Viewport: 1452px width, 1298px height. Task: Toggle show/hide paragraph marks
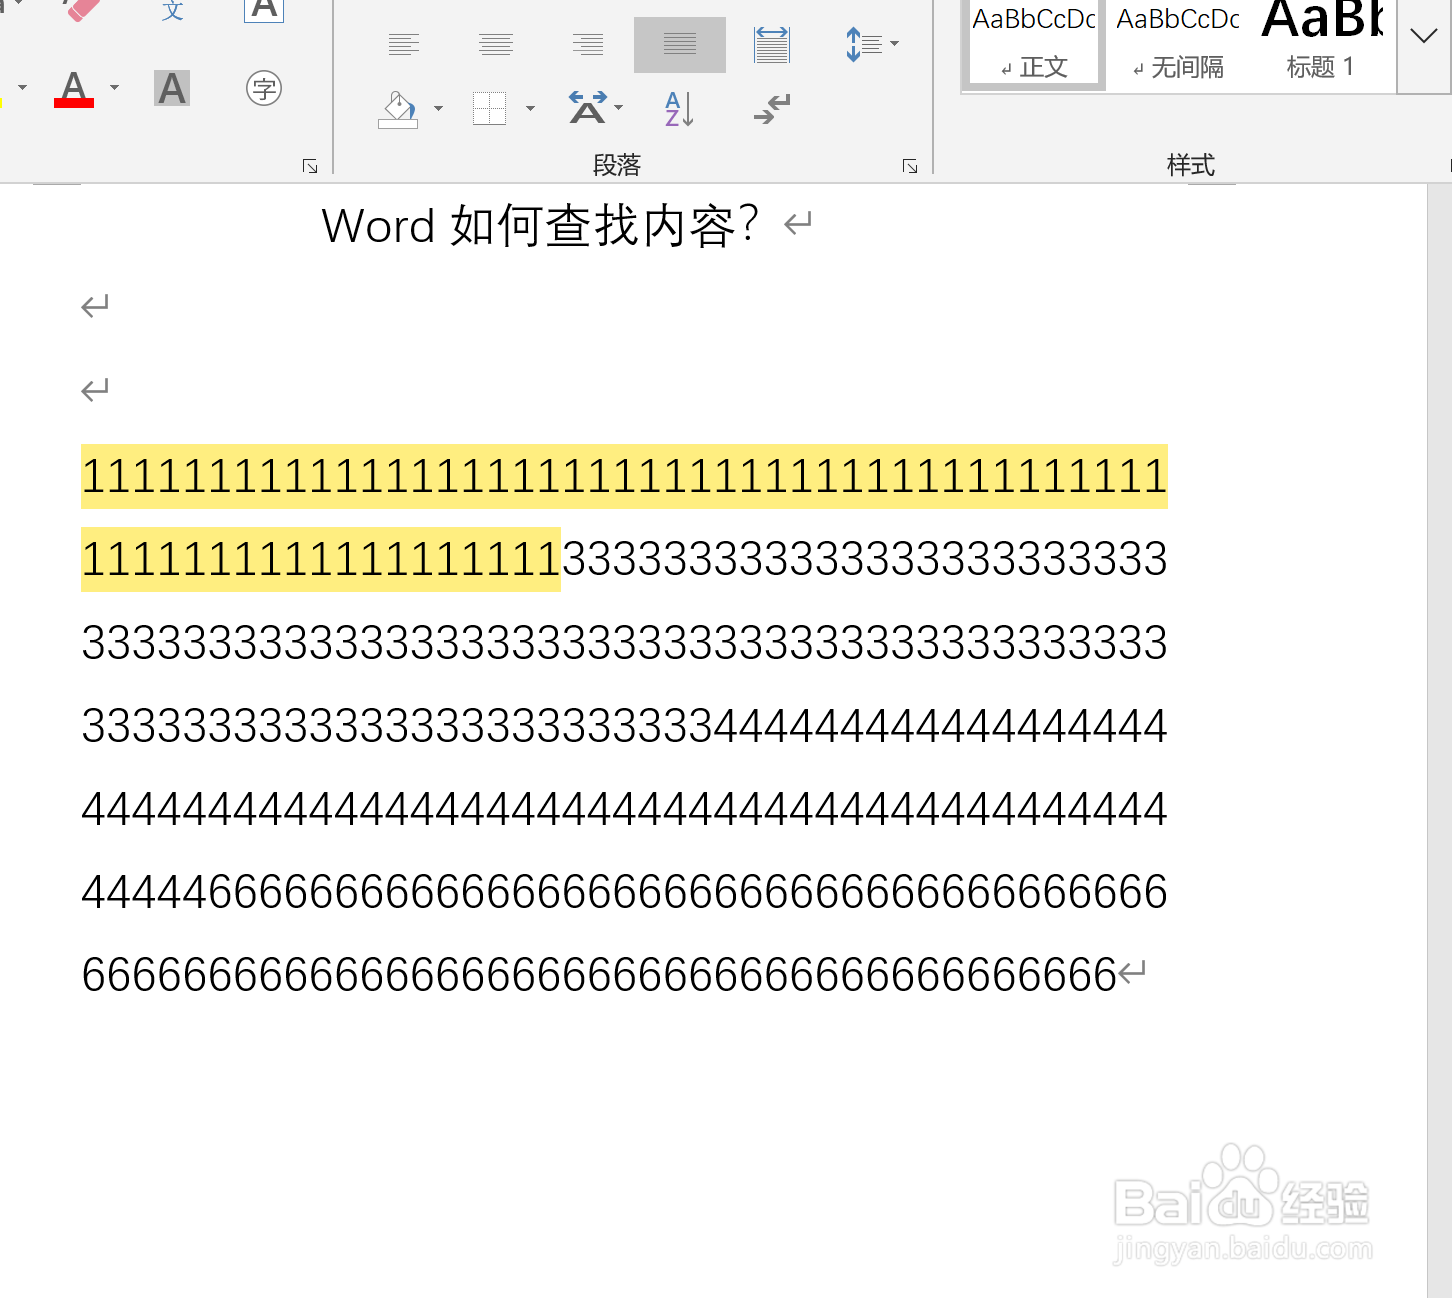tap(772, 108)
